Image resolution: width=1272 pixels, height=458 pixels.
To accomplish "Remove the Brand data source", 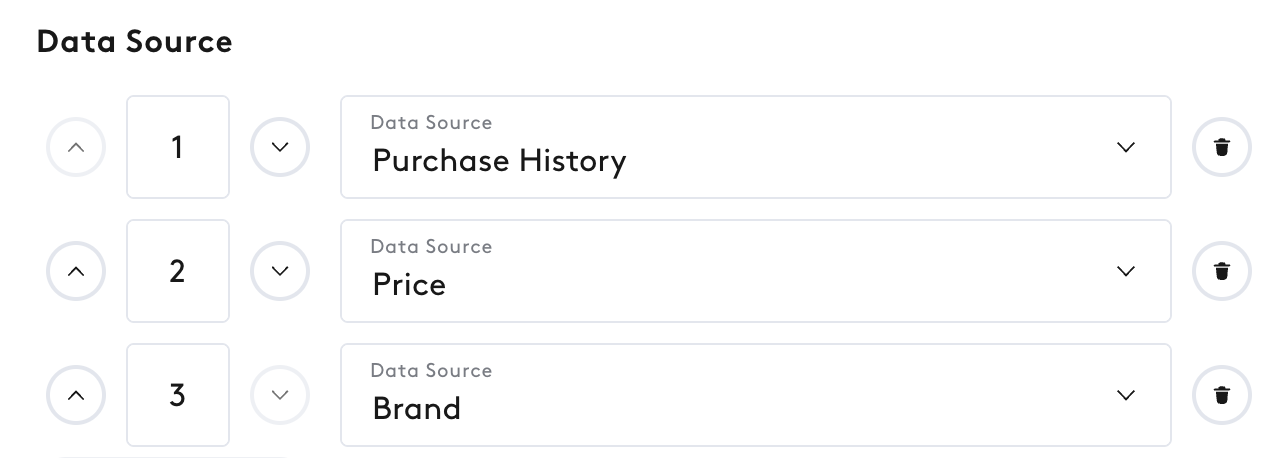I will click(x=1222, y=395).
